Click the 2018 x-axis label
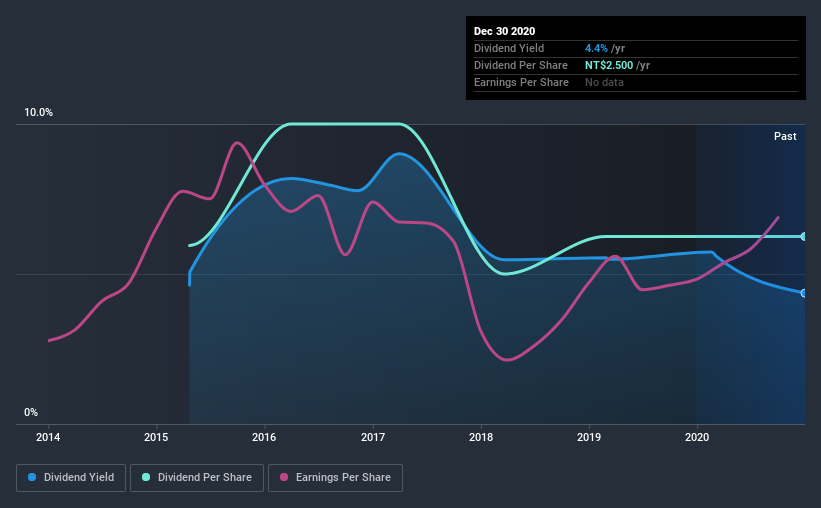The height and width of the screenshot is (508, 821). coord(481,437)
